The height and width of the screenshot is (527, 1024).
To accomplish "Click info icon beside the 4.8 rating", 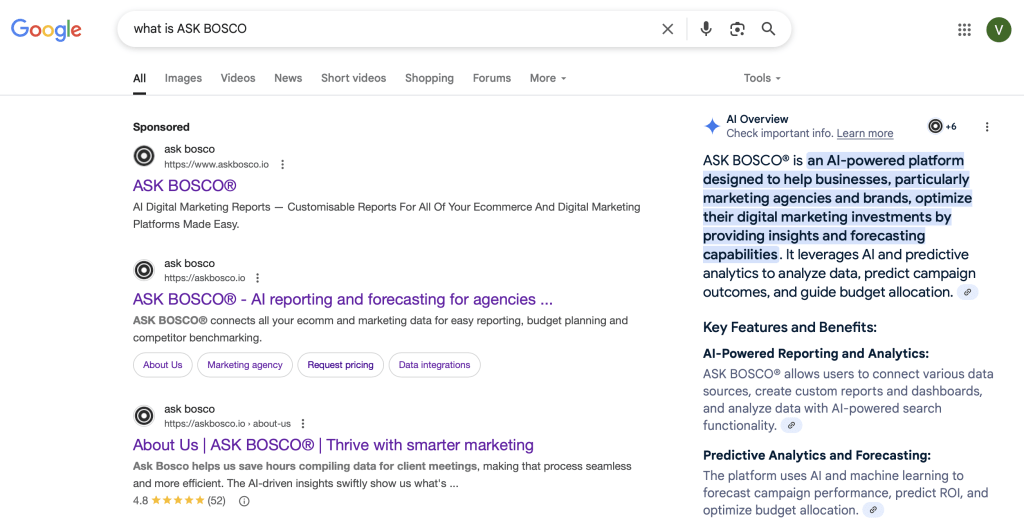I will coord(244,501).
